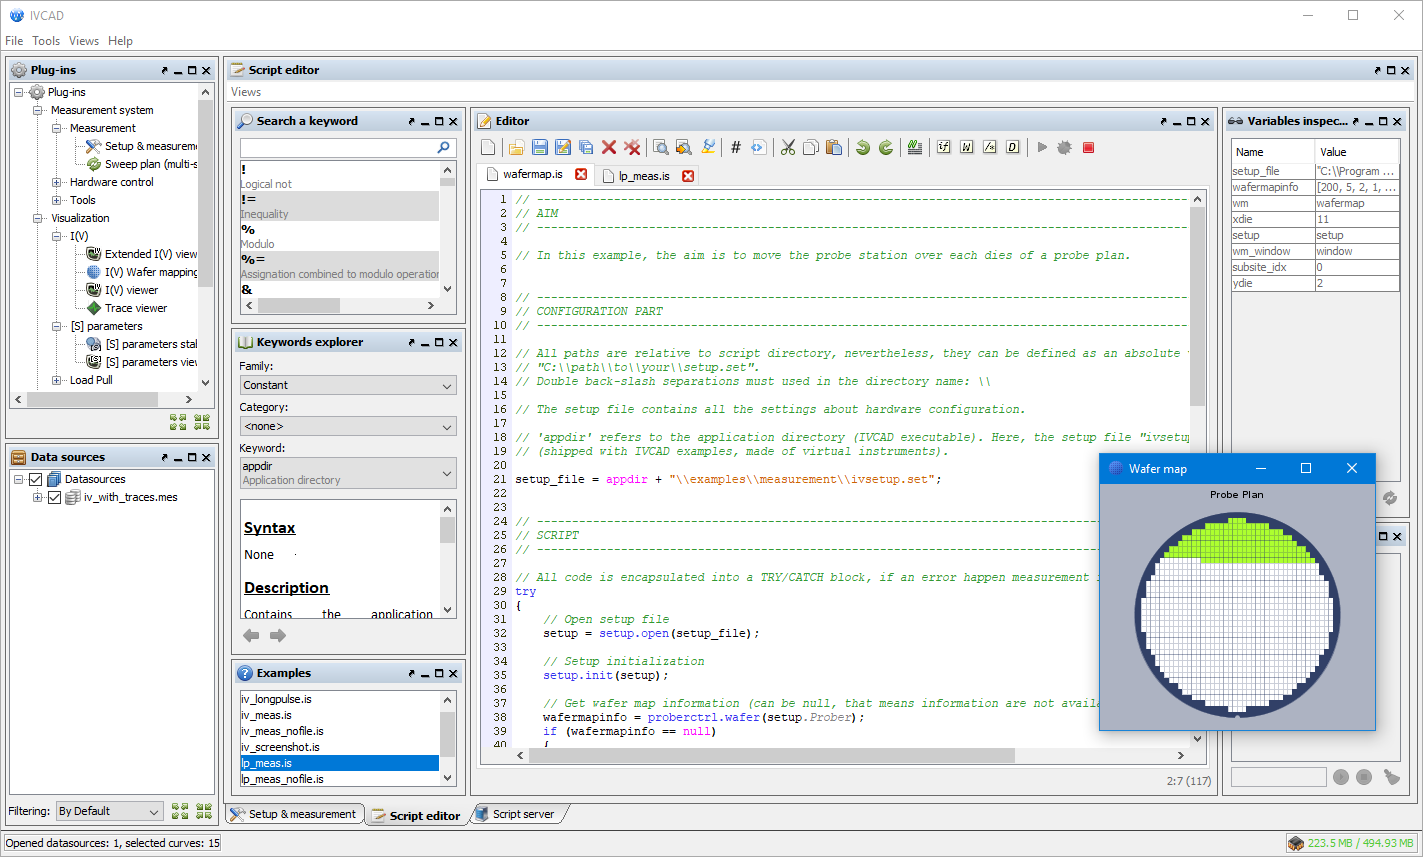This screenshot has width=1423, height=857.
Task: Expand the Hardware control tree node
Action: coord(57,182)
